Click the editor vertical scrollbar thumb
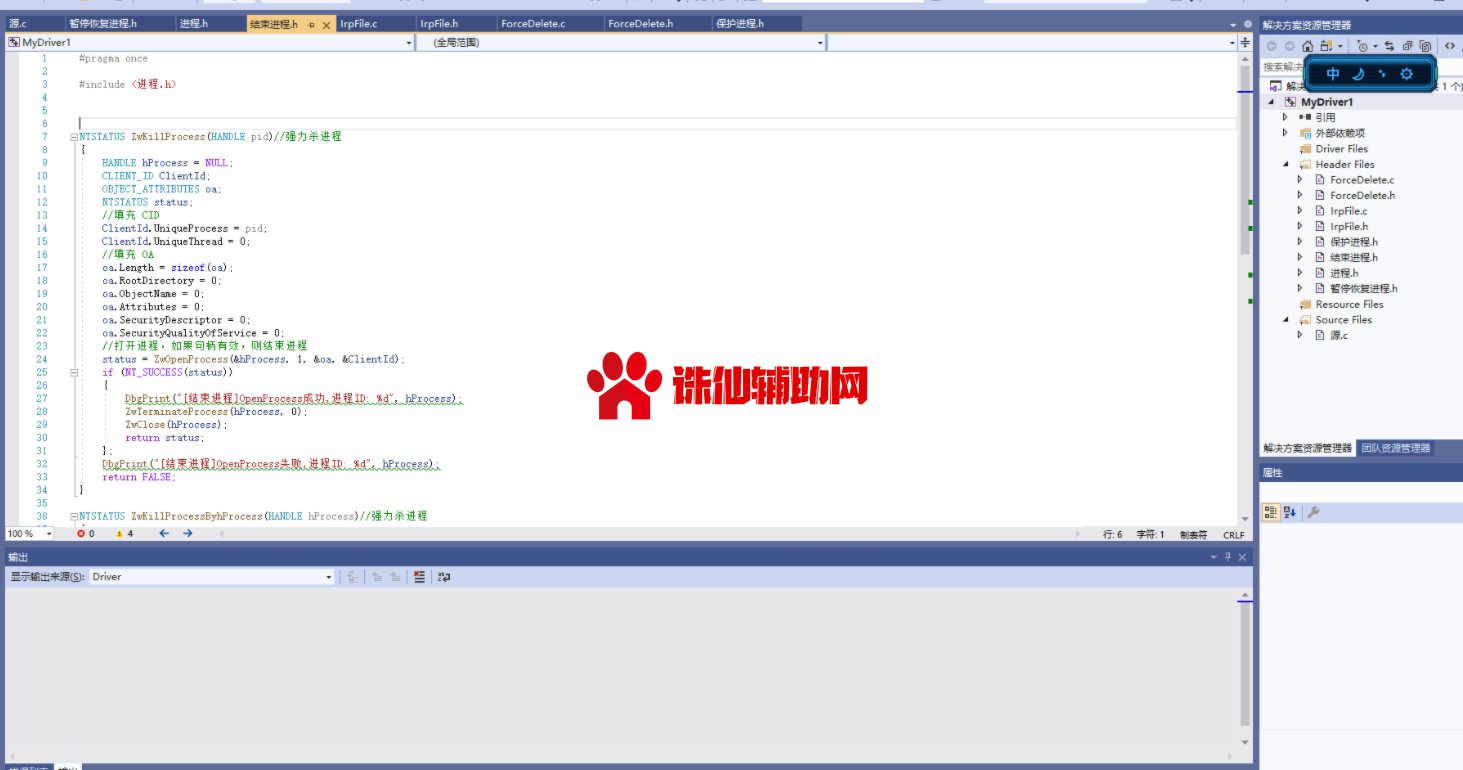1463x770 pixels. click(1245, 160)
